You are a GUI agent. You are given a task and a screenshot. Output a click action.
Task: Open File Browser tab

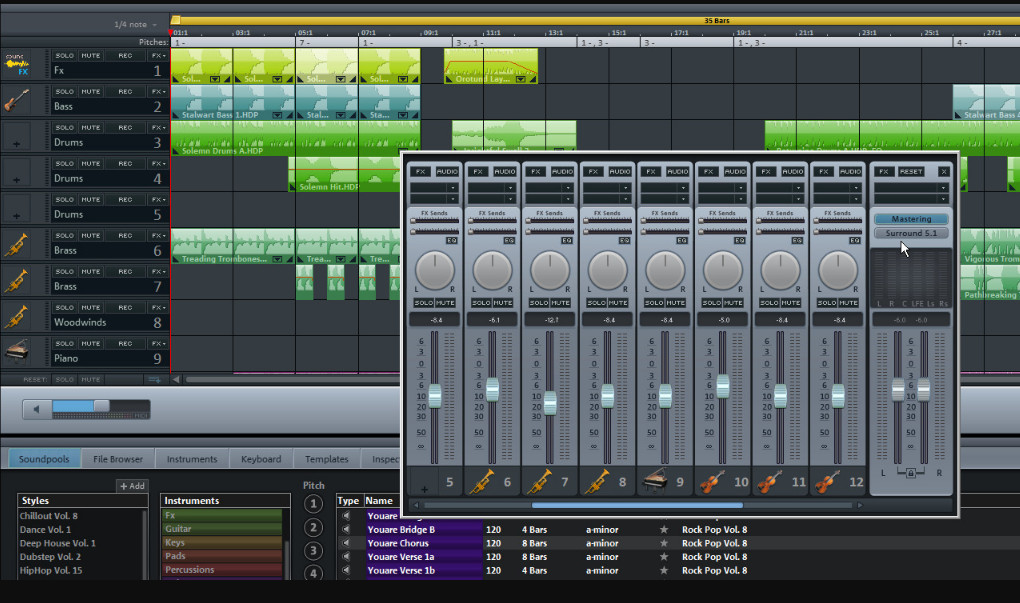pos(118,459)
